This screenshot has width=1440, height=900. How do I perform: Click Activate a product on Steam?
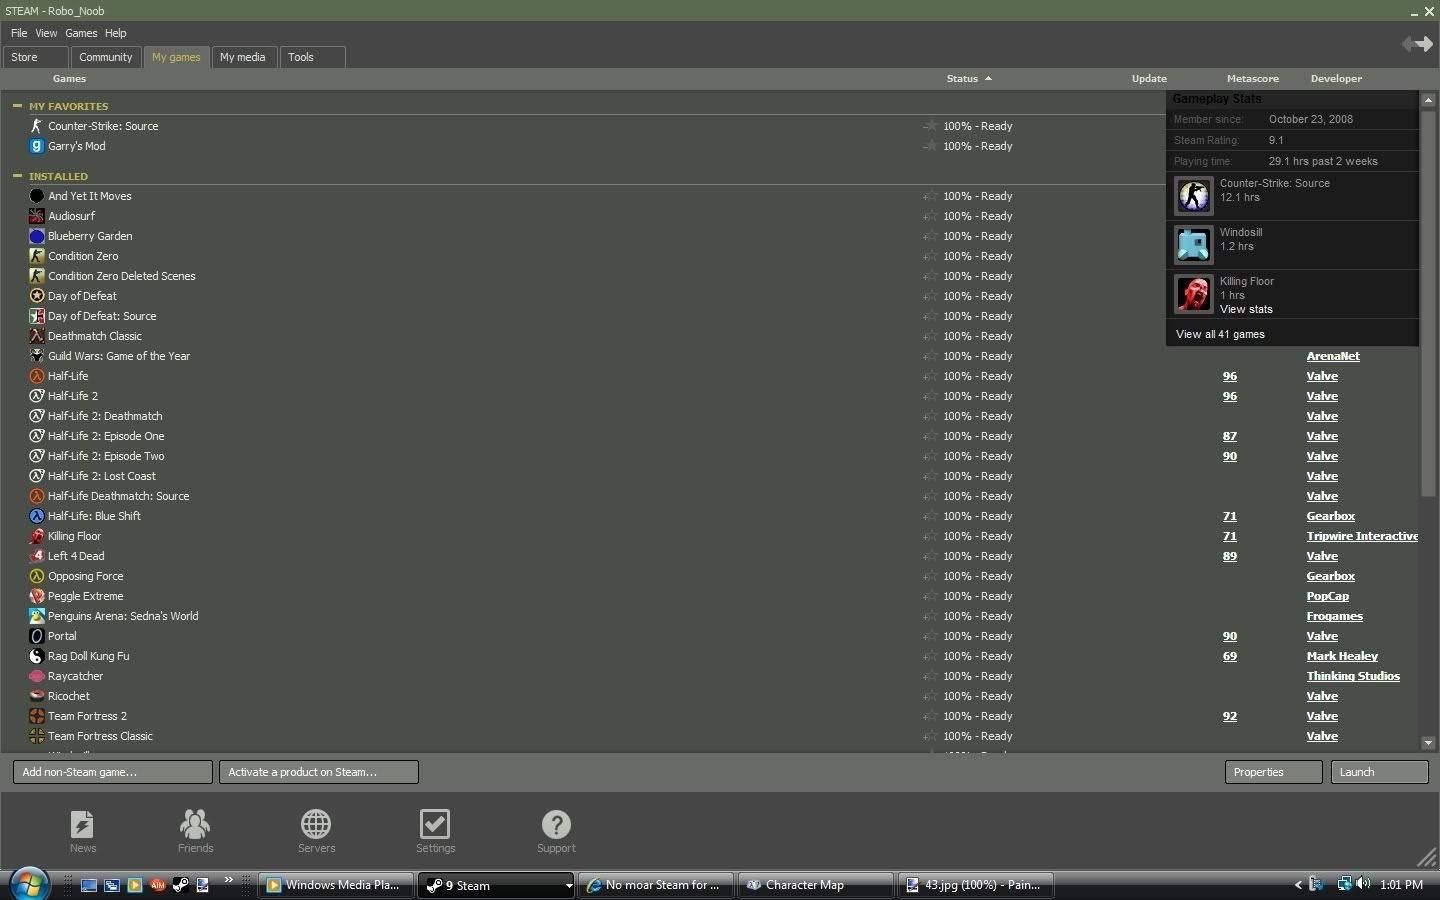point(319,772)
